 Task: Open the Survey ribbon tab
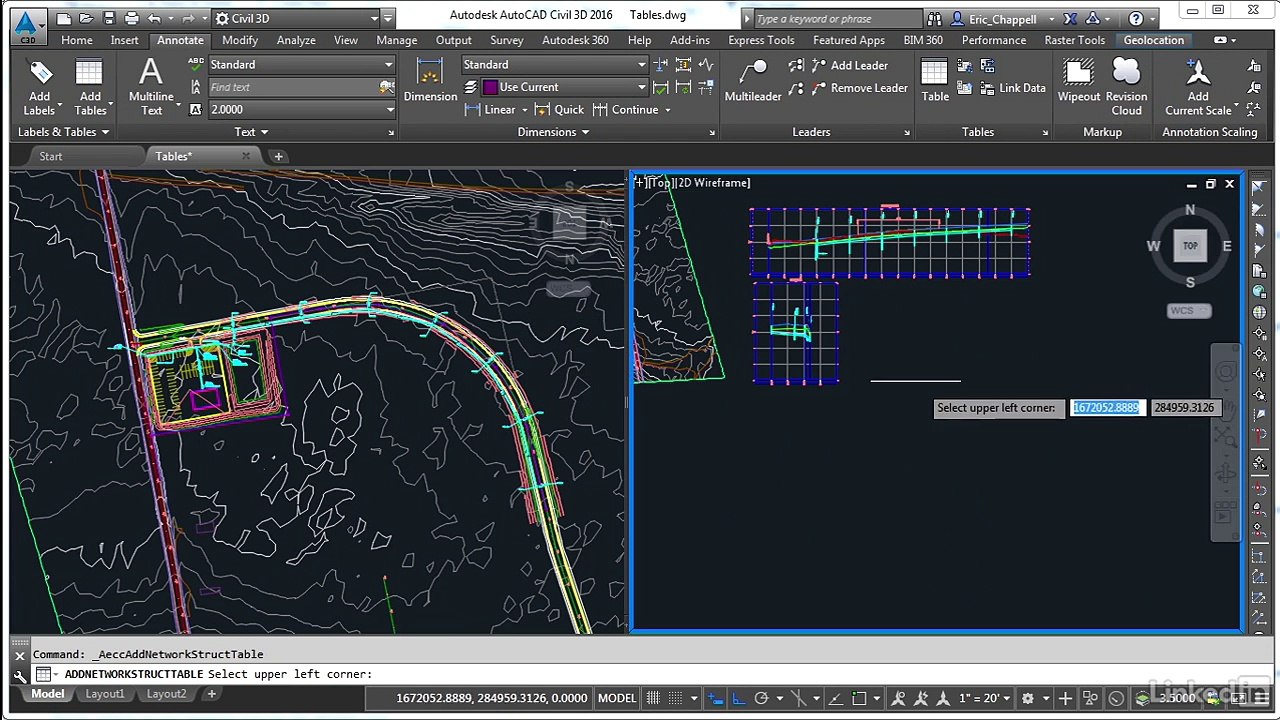click(x=507, y=40)
